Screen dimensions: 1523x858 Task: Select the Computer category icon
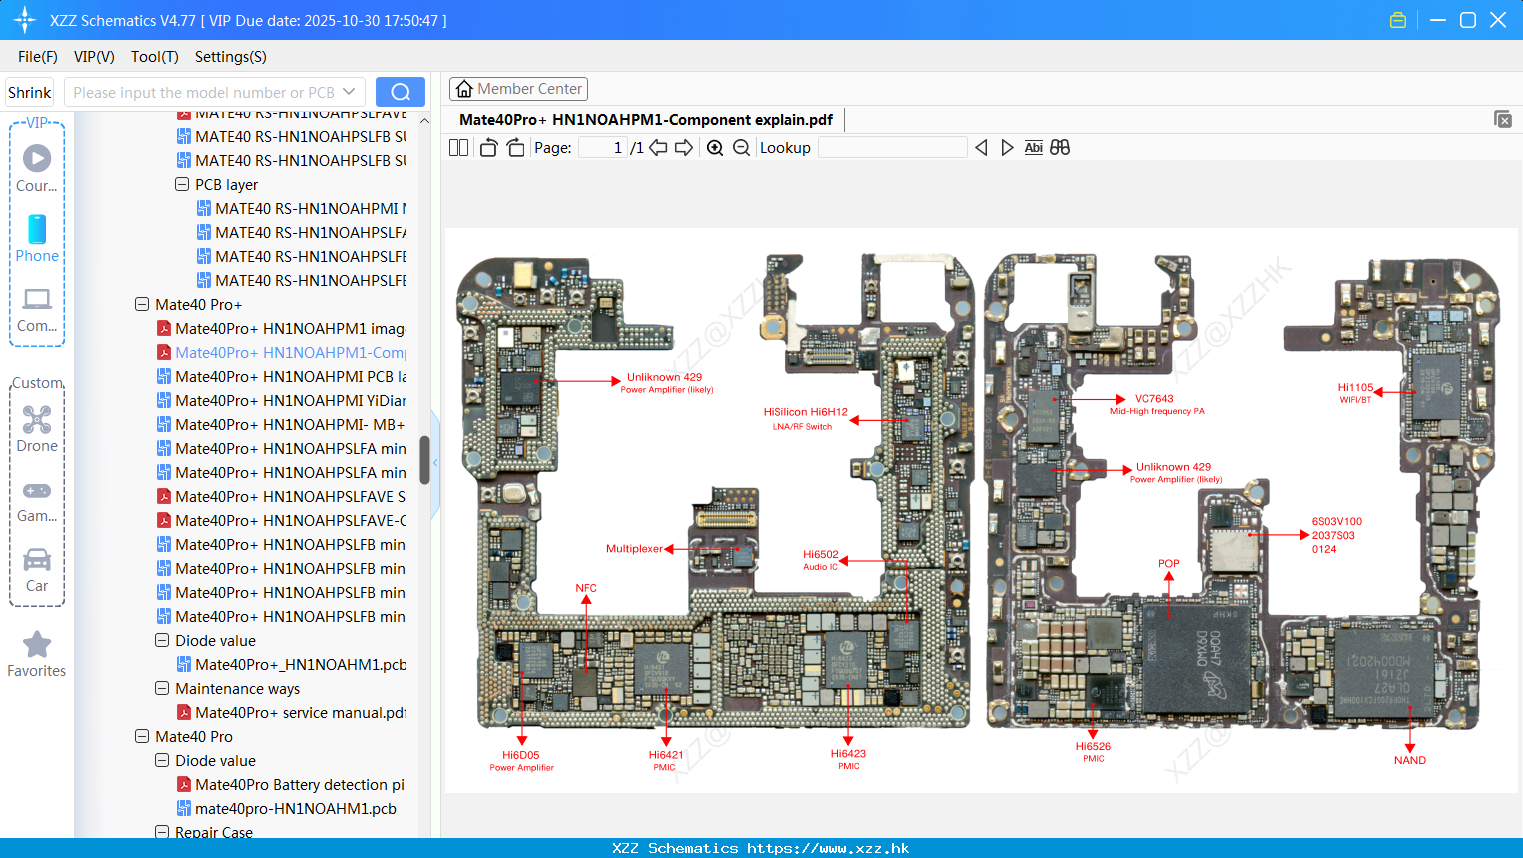click(37, 309)
